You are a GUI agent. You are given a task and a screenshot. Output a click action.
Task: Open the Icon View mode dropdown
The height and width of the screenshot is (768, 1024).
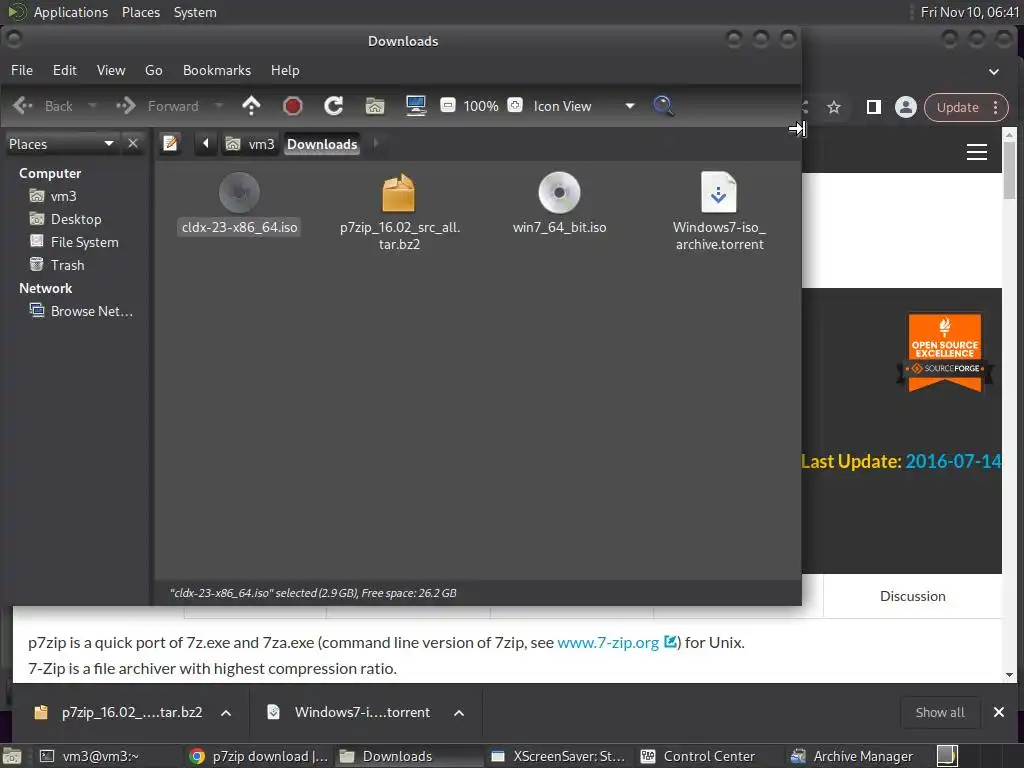(584, 106)
